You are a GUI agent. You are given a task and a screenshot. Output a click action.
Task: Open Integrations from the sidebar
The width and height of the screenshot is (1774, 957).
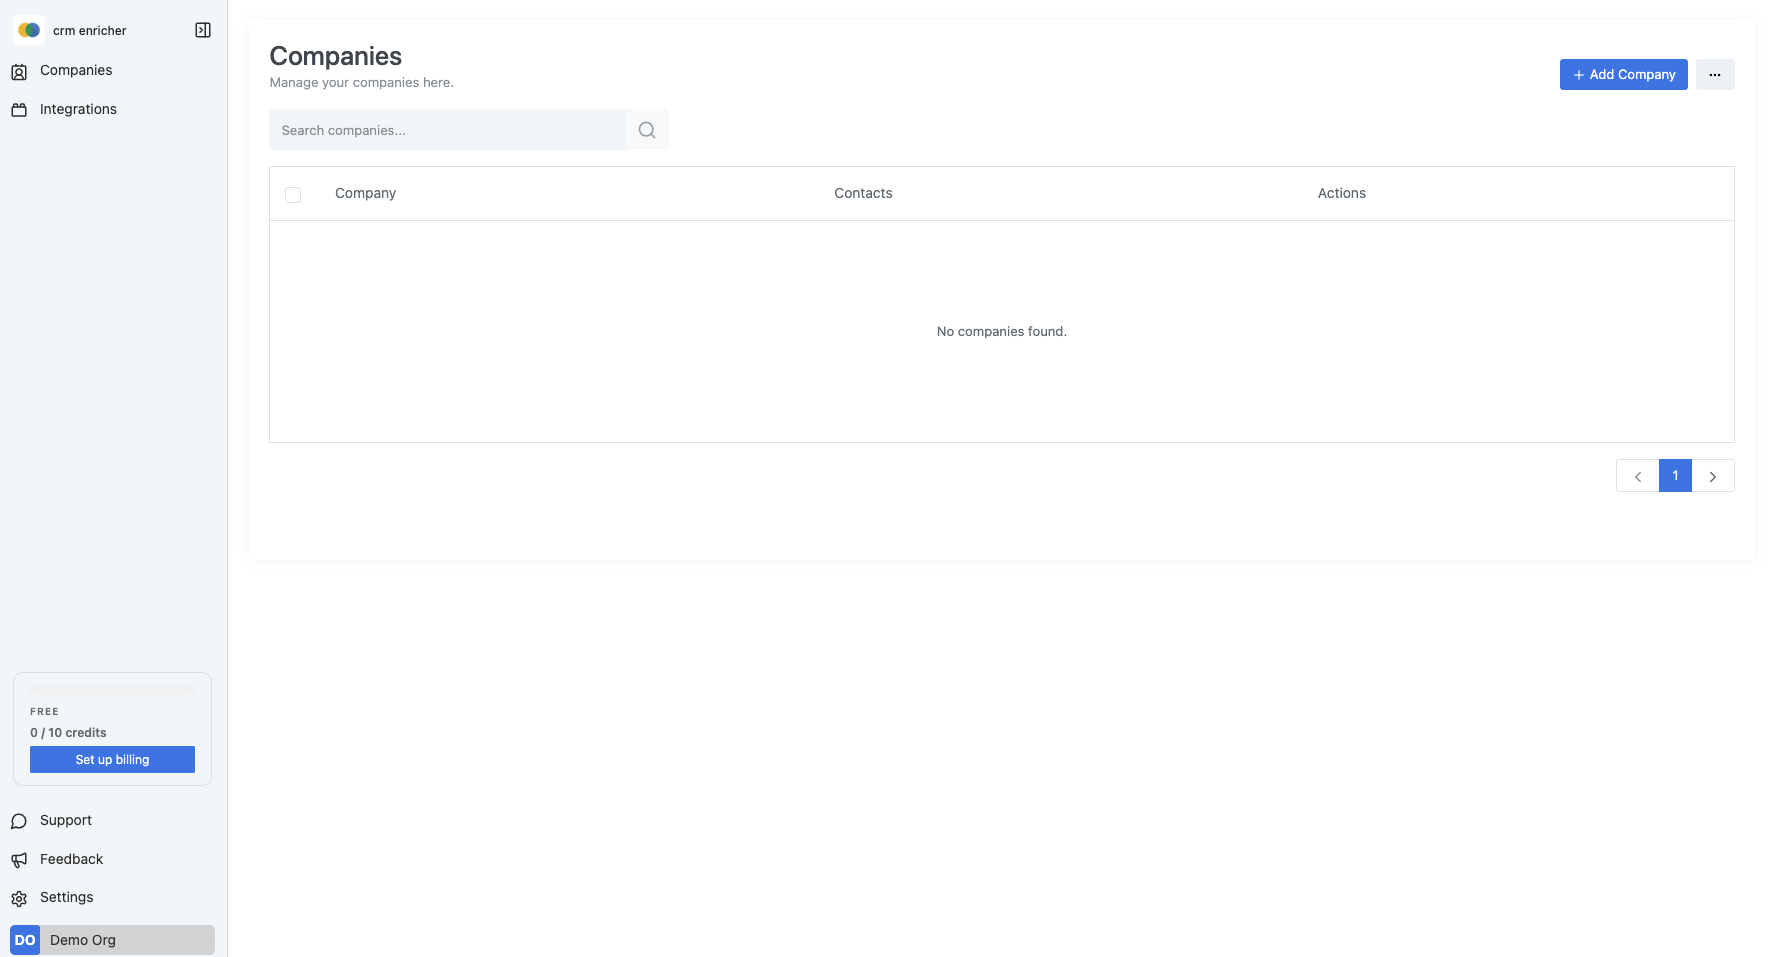point(78,110)
